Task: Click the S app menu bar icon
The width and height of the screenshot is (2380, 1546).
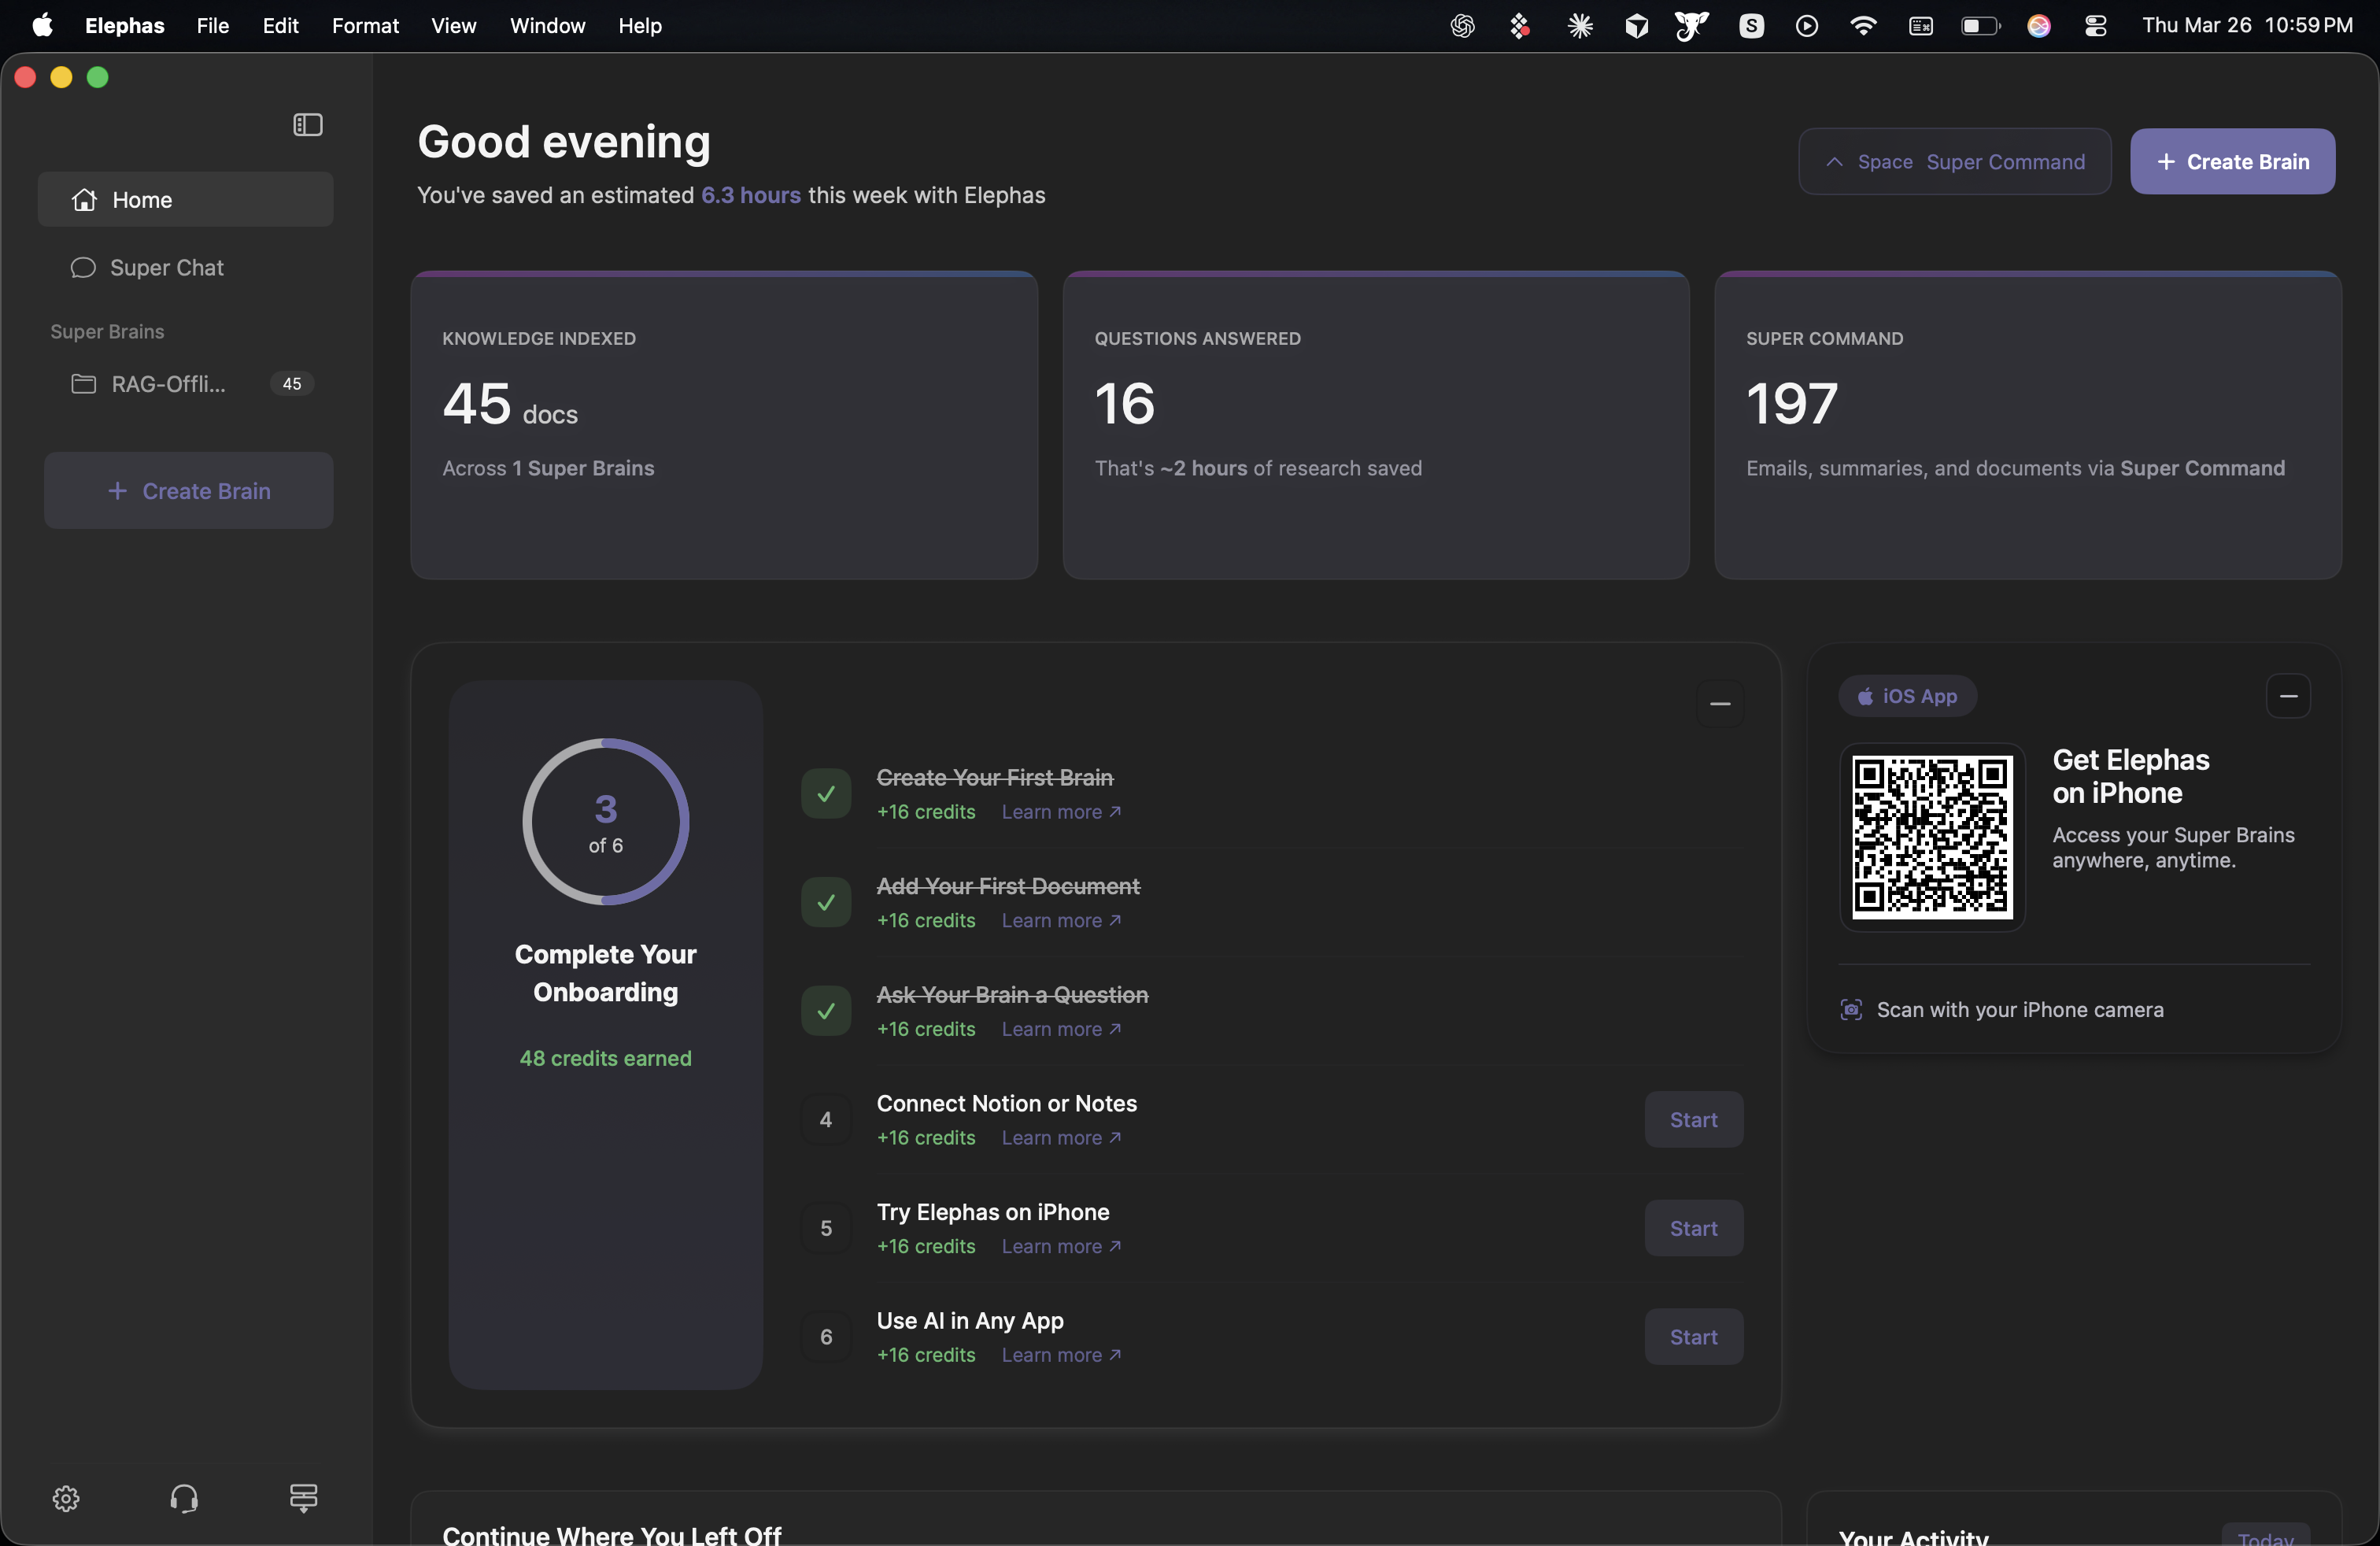Action: tap(1751, 26)
